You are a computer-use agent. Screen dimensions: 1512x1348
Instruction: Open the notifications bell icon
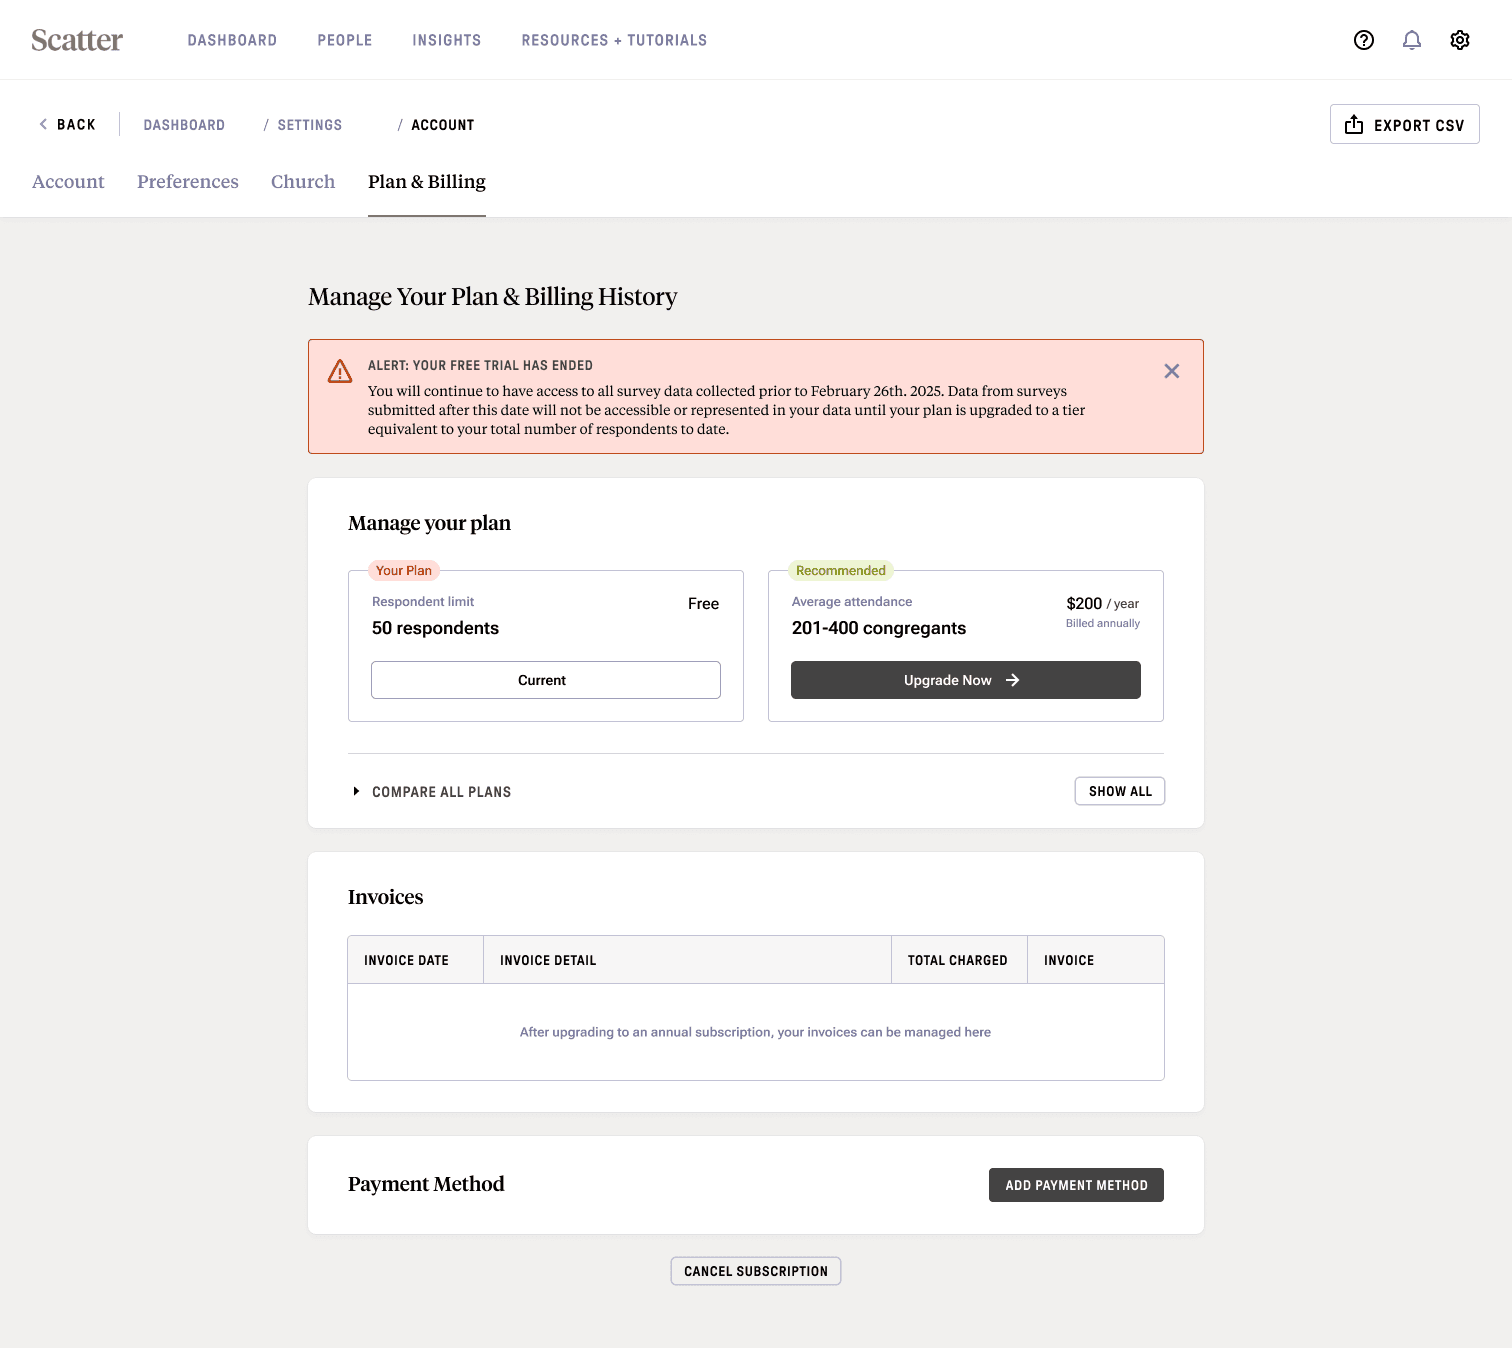1412,40
